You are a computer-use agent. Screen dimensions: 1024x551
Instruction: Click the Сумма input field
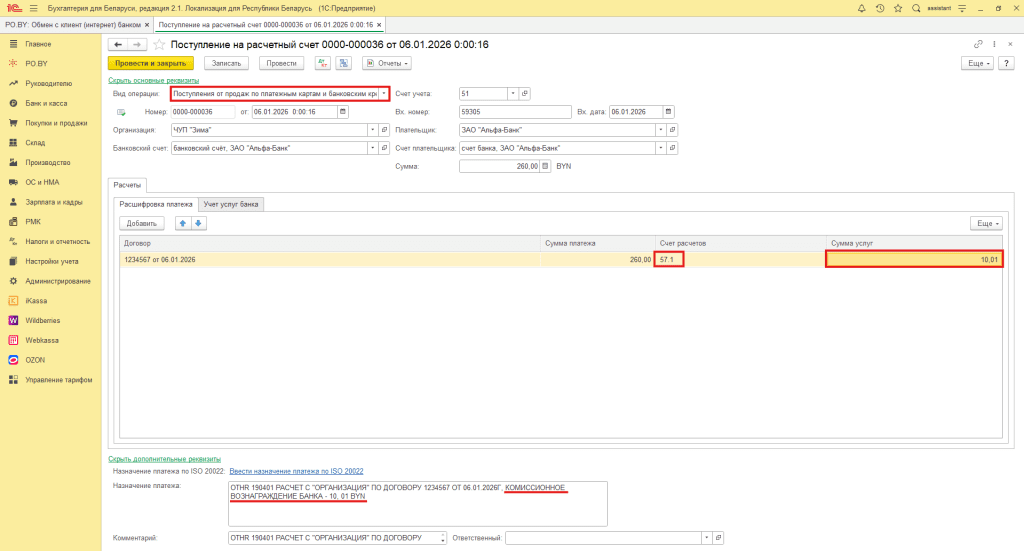499,166
